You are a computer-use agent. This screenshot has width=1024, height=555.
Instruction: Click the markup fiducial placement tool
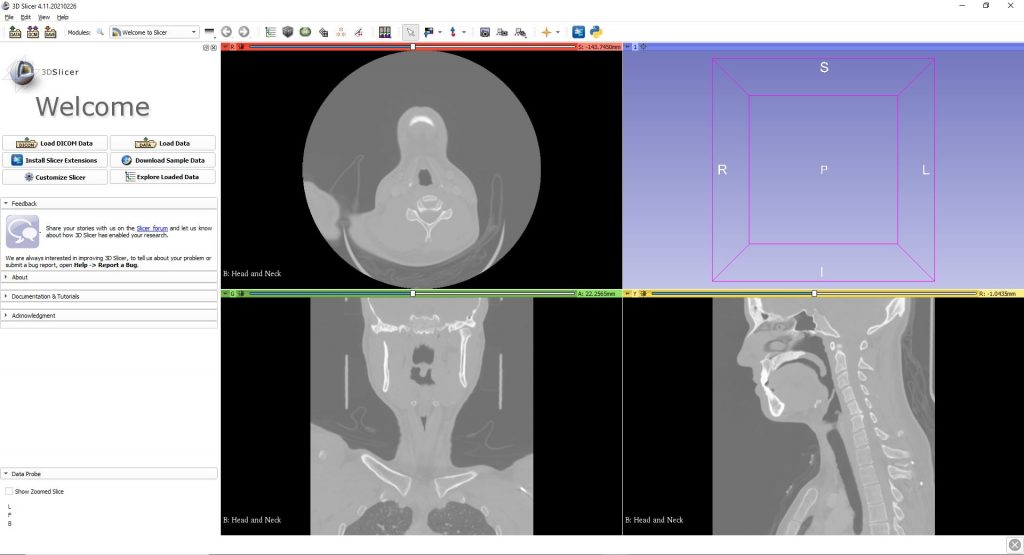coord(453,32)
